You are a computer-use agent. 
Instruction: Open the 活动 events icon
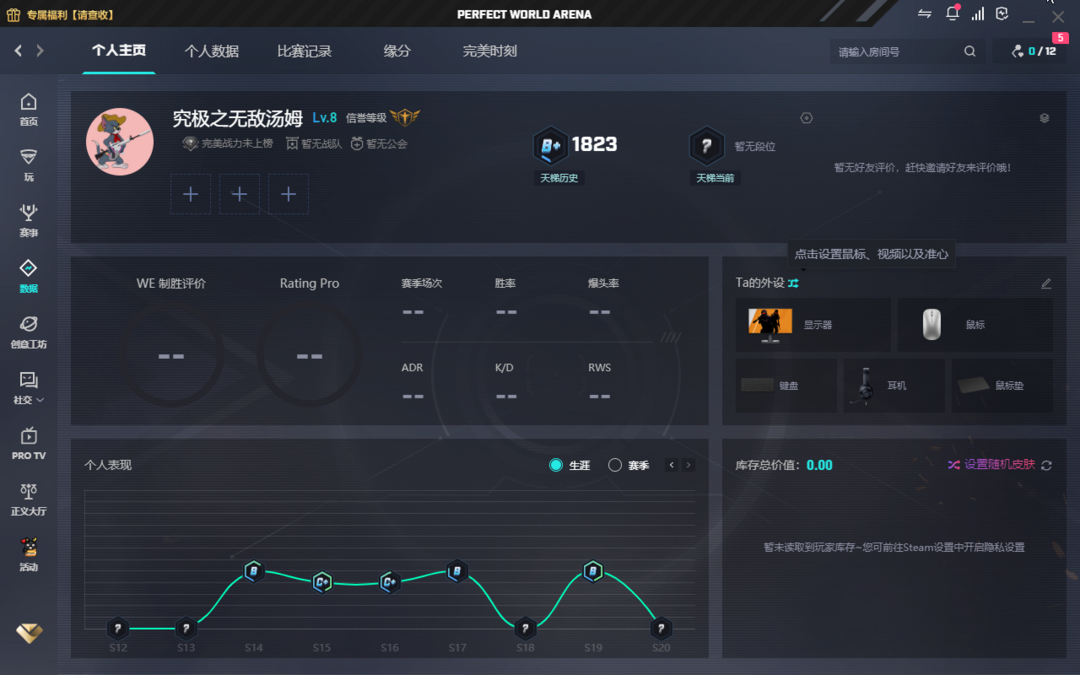coord(28,555)
